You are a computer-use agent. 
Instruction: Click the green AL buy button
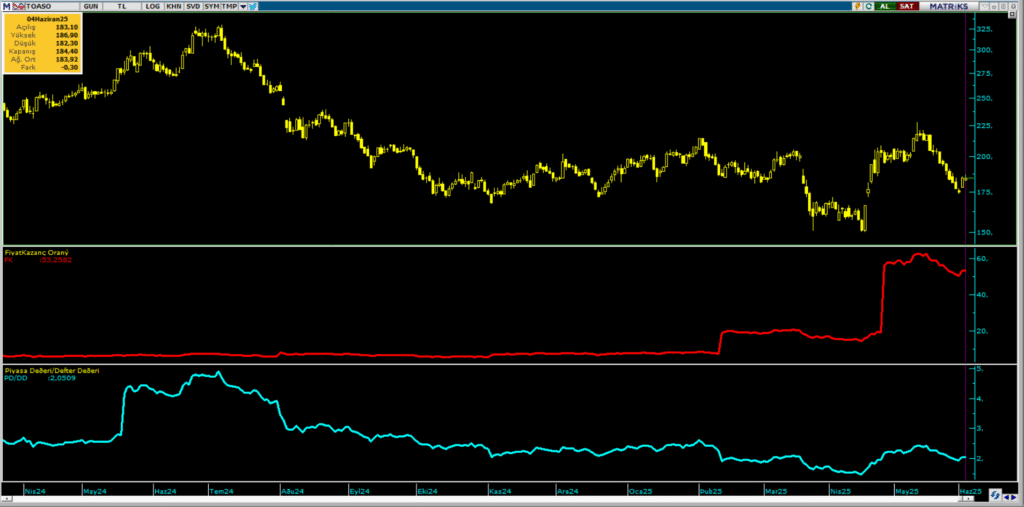pos(886,6)
